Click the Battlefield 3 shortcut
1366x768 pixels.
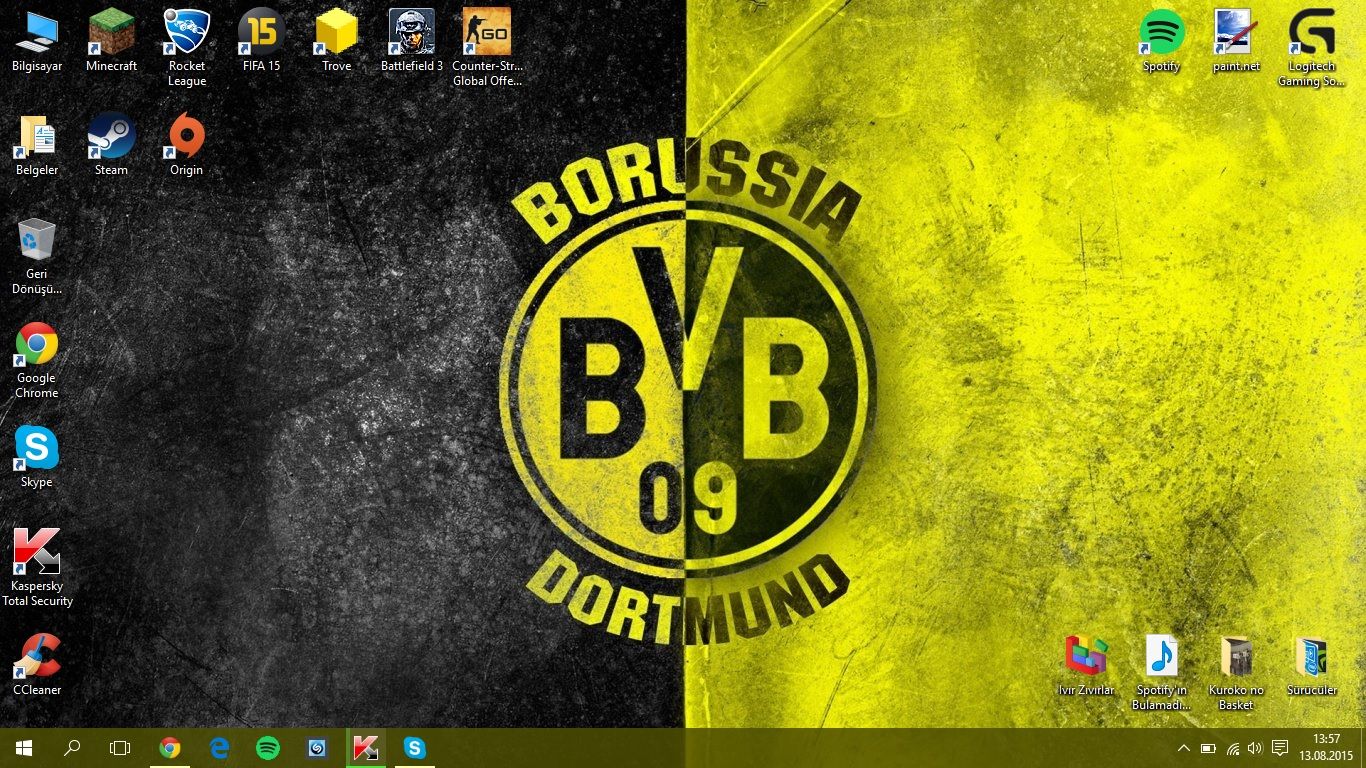pyautogui.click(x=411, y=41)
